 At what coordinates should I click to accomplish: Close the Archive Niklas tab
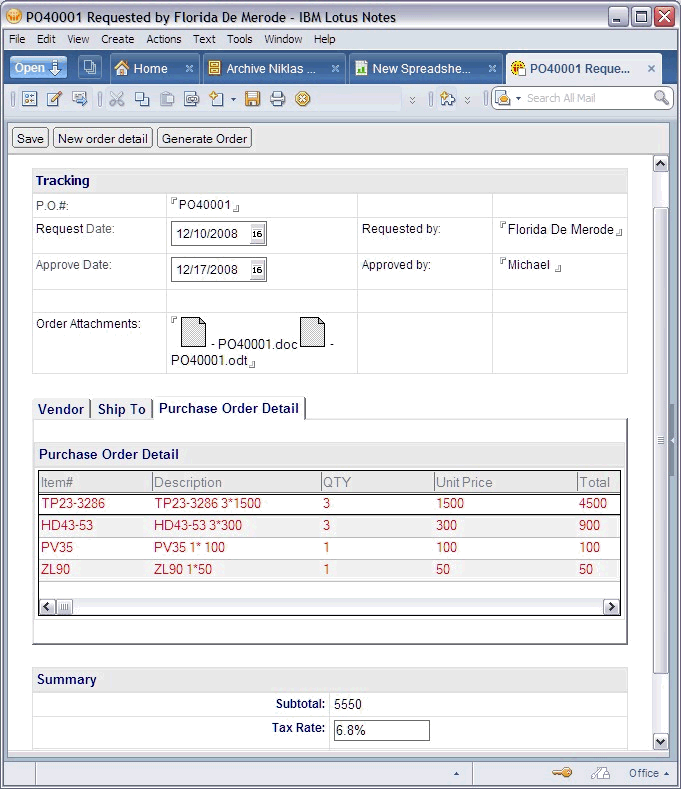[335, 68]
